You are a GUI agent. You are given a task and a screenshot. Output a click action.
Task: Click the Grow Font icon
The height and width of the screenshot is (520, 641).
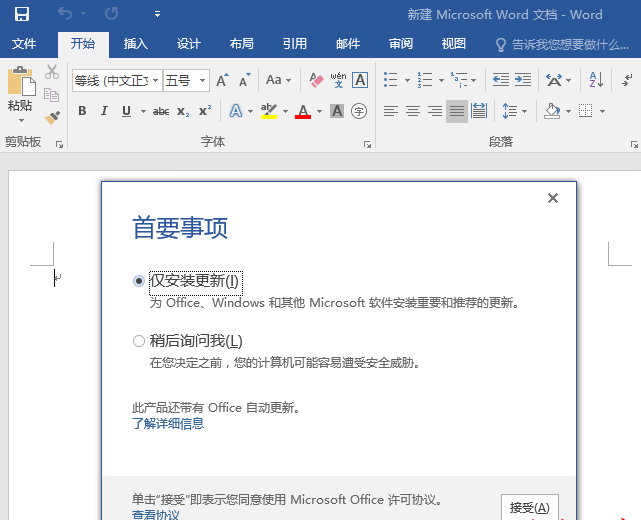(222, 80)
